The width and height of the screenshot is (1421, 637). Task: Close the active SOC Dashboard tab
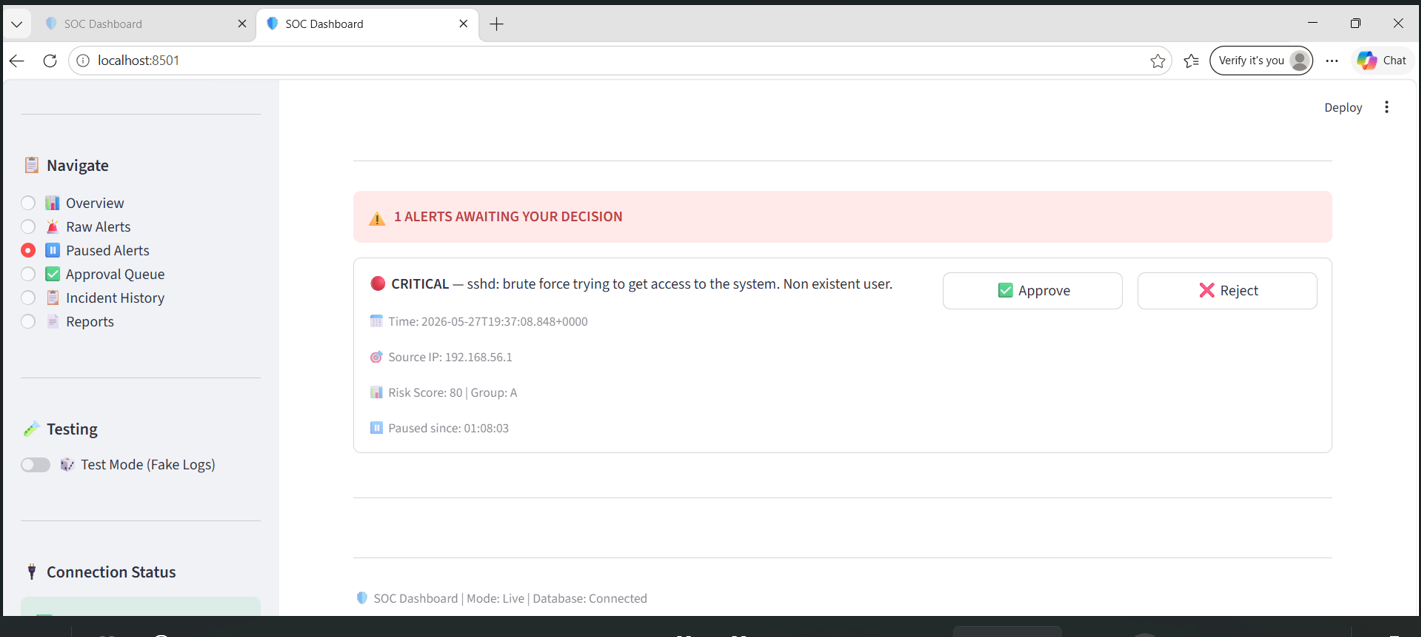[463, 24]
